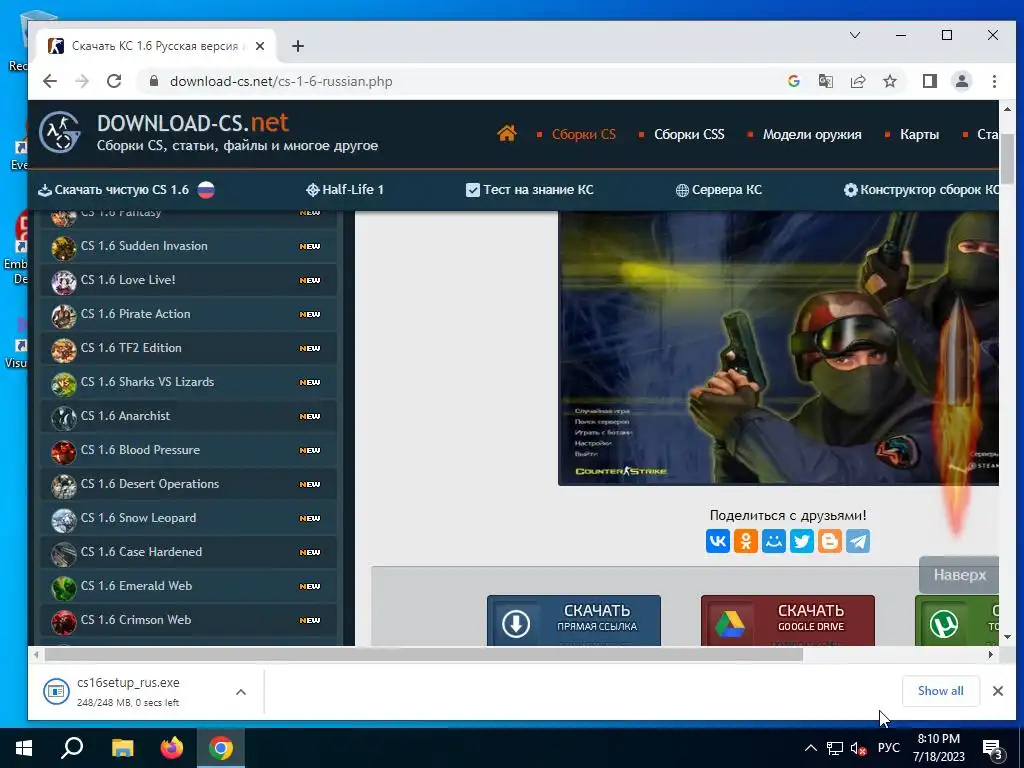This screenshot has width=1024, height=768.
Task: Open File Explorer from taskbar
Action: click(x=122, y=748)
